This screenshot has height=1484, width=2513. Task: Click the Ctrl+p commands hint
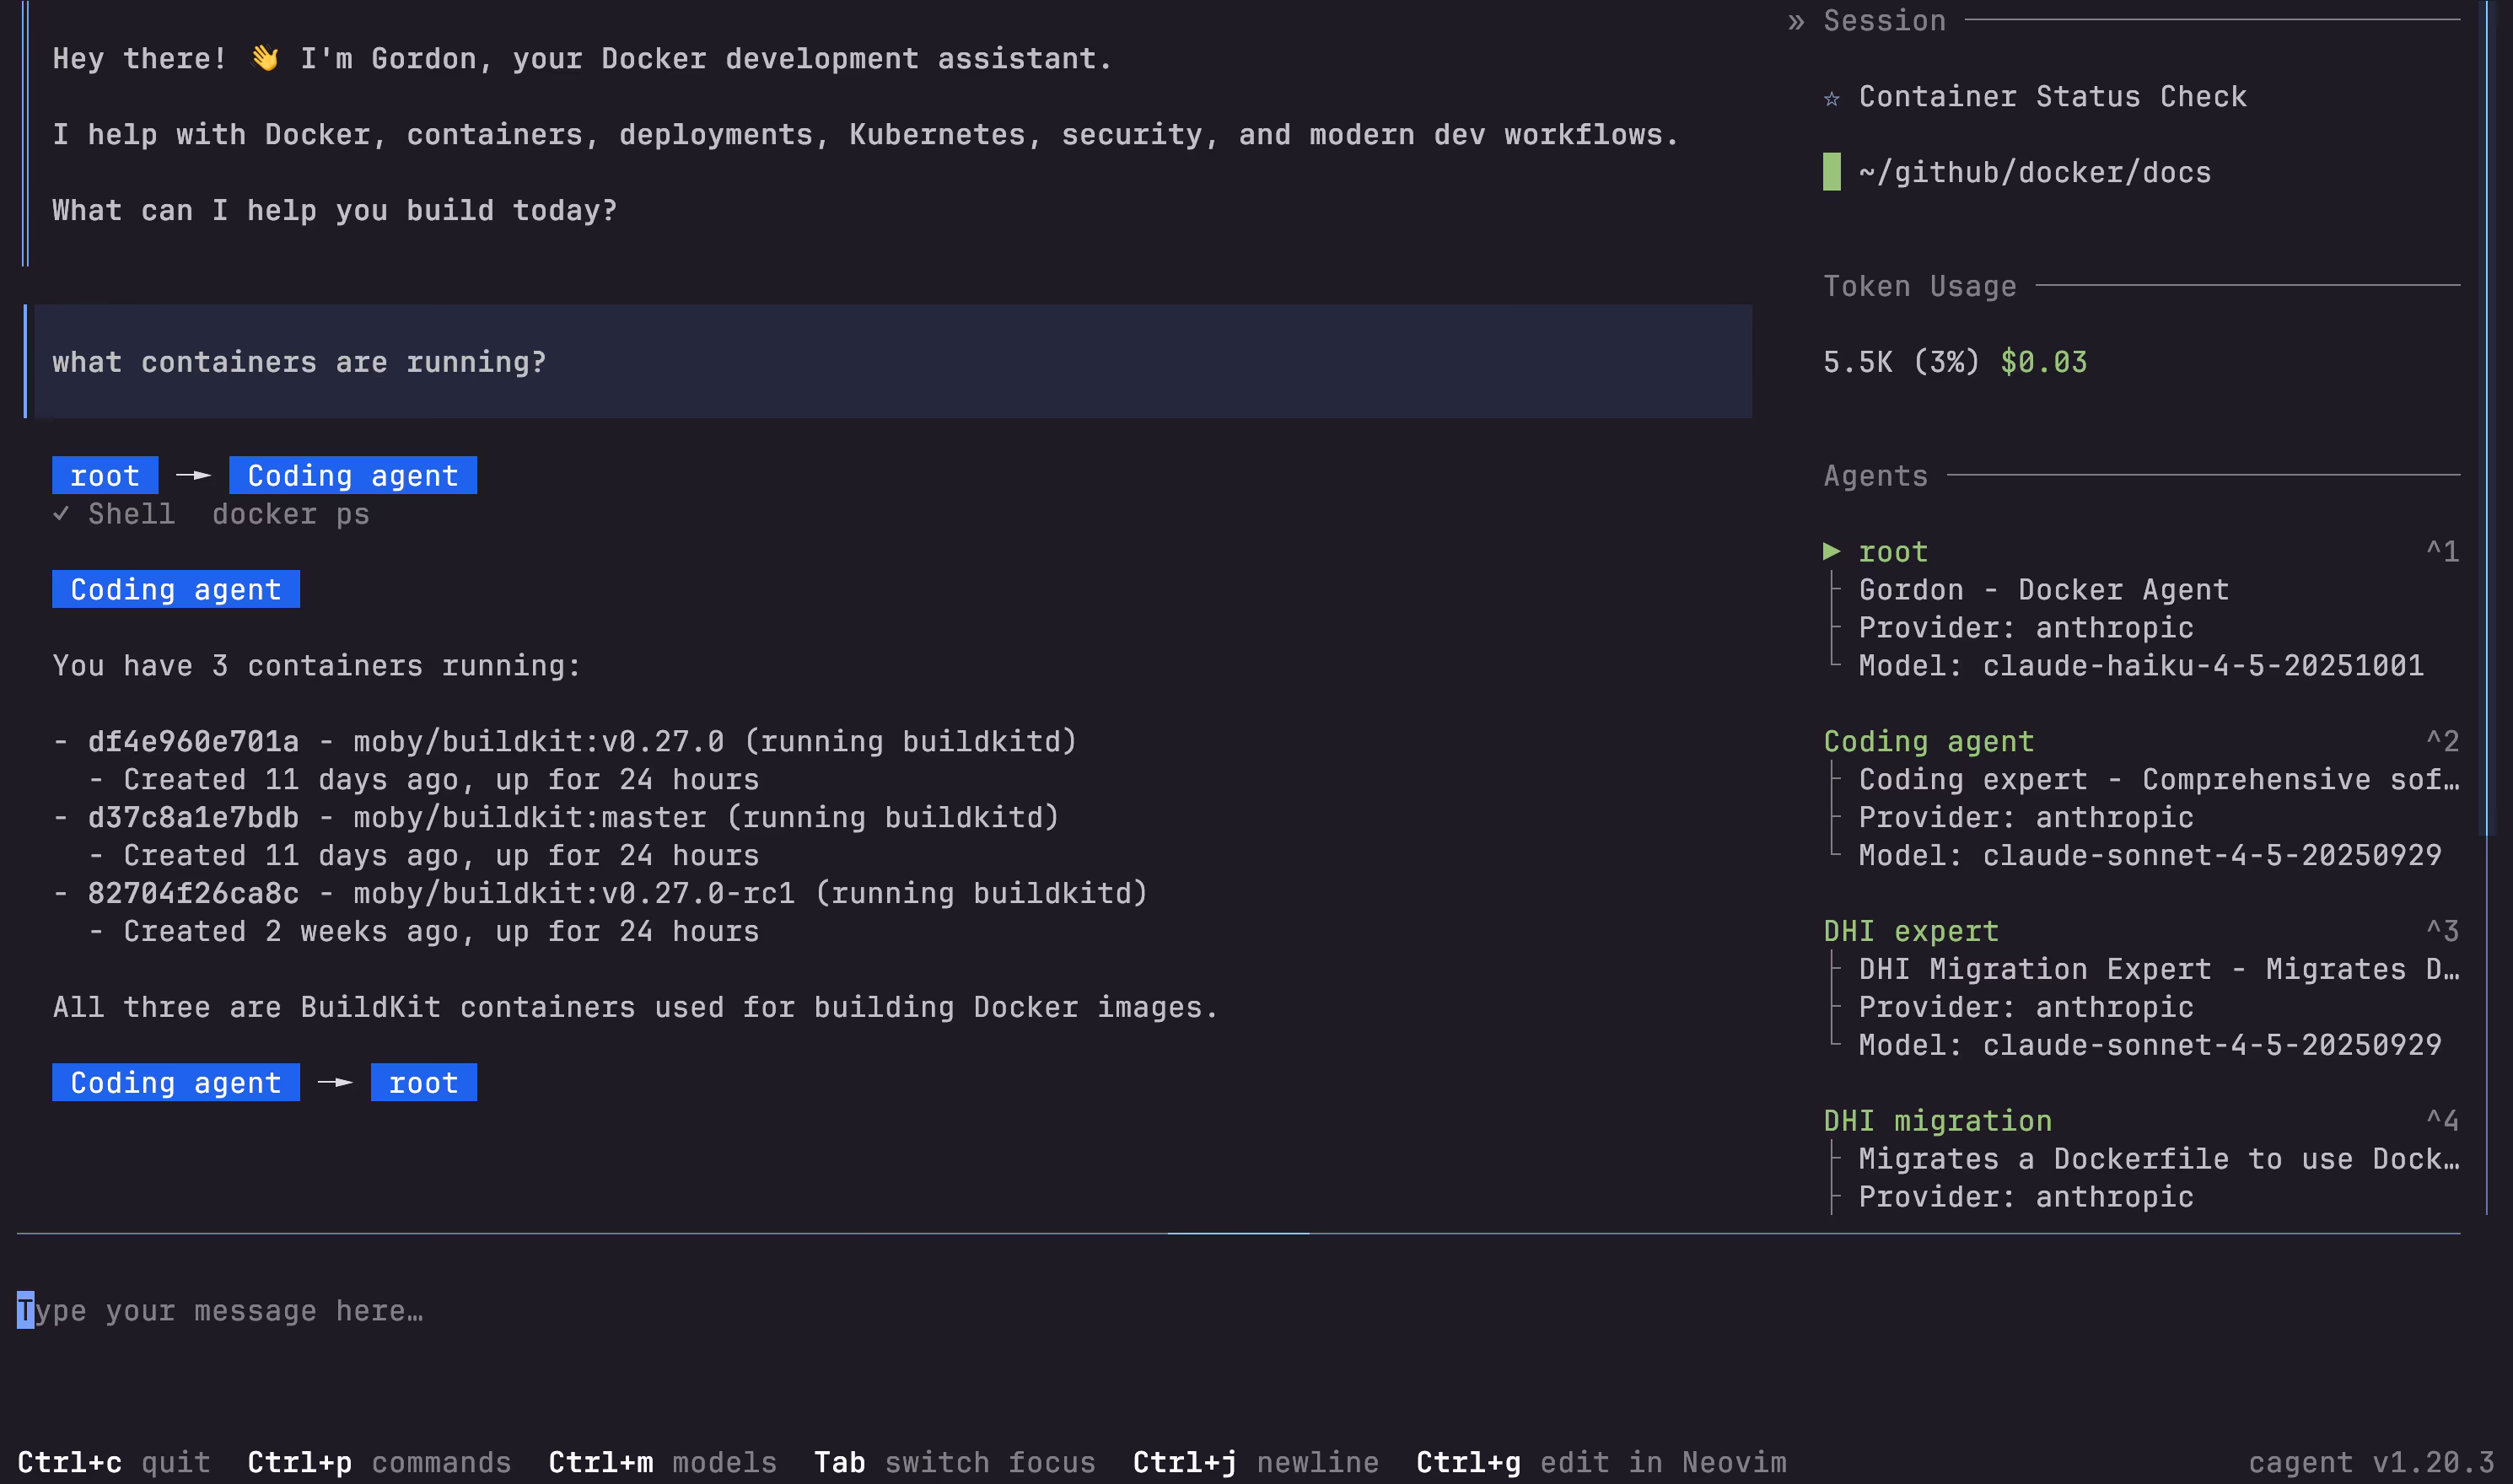pyautogui.click(x=379, y=1462)
